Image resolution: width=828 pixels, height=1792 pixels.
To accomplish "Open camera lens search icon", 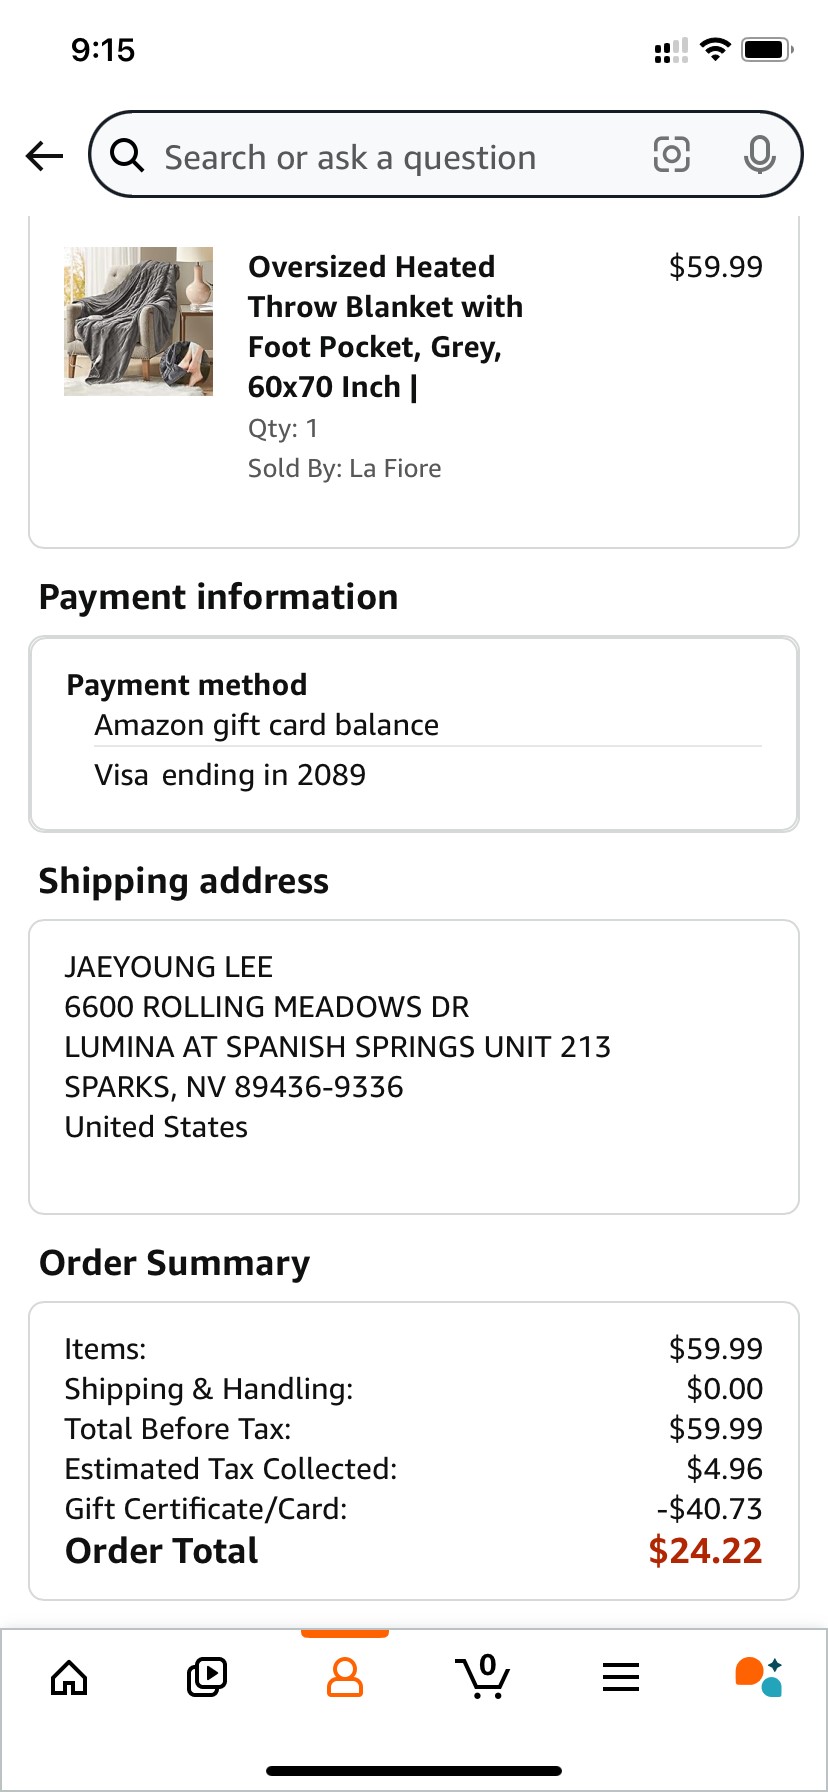I will coord(671,155).
